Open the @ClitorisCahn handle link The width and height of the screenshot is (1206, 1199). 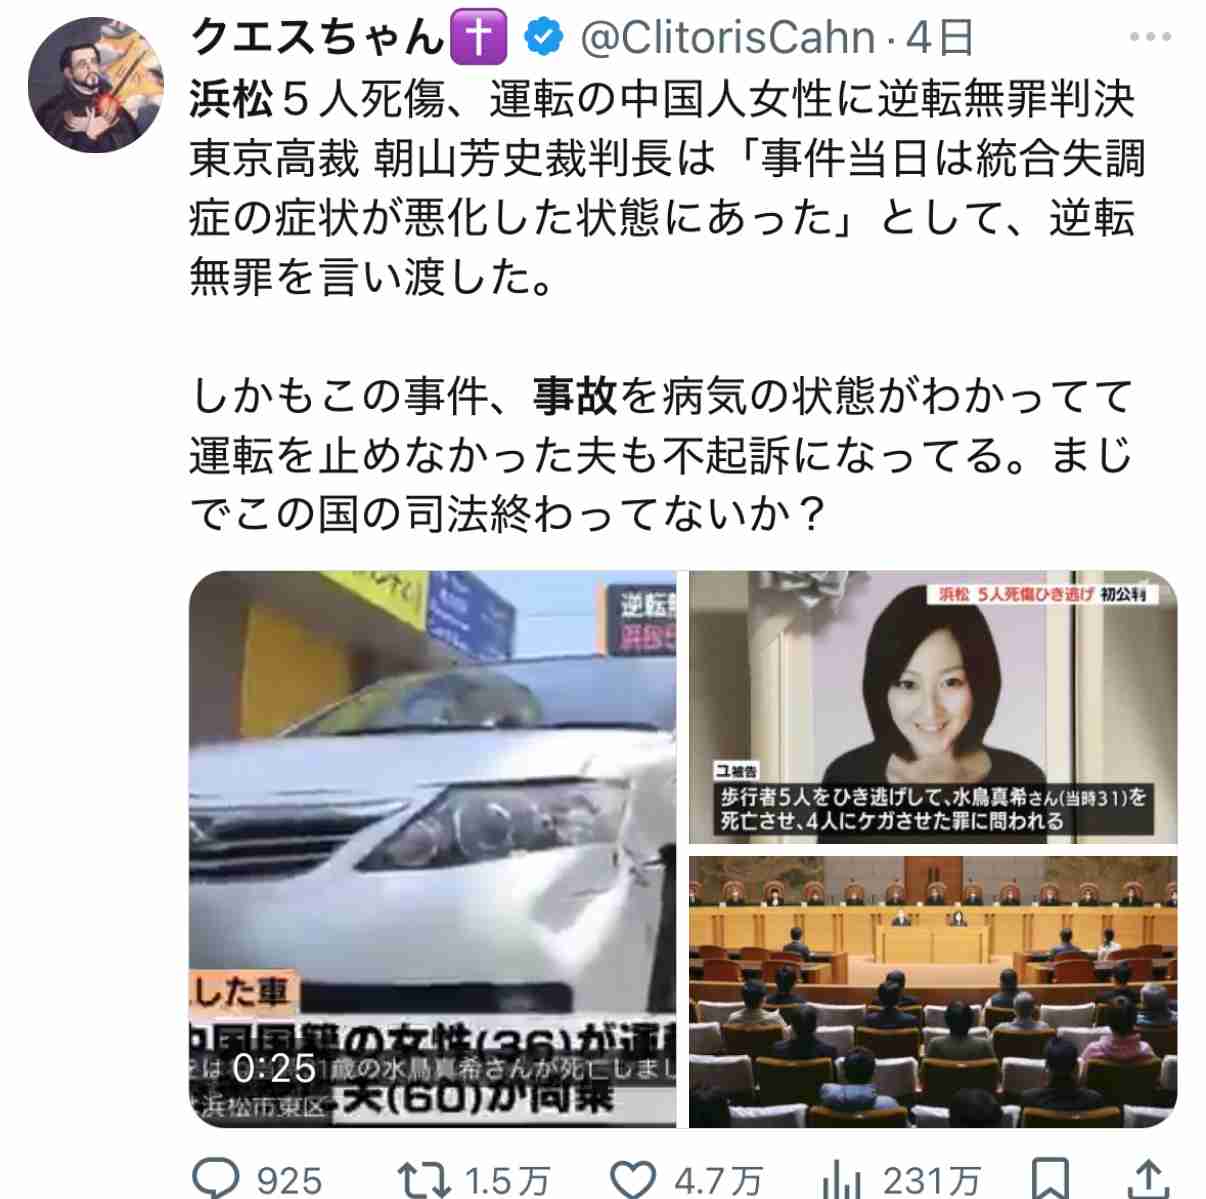coord(728,39)
